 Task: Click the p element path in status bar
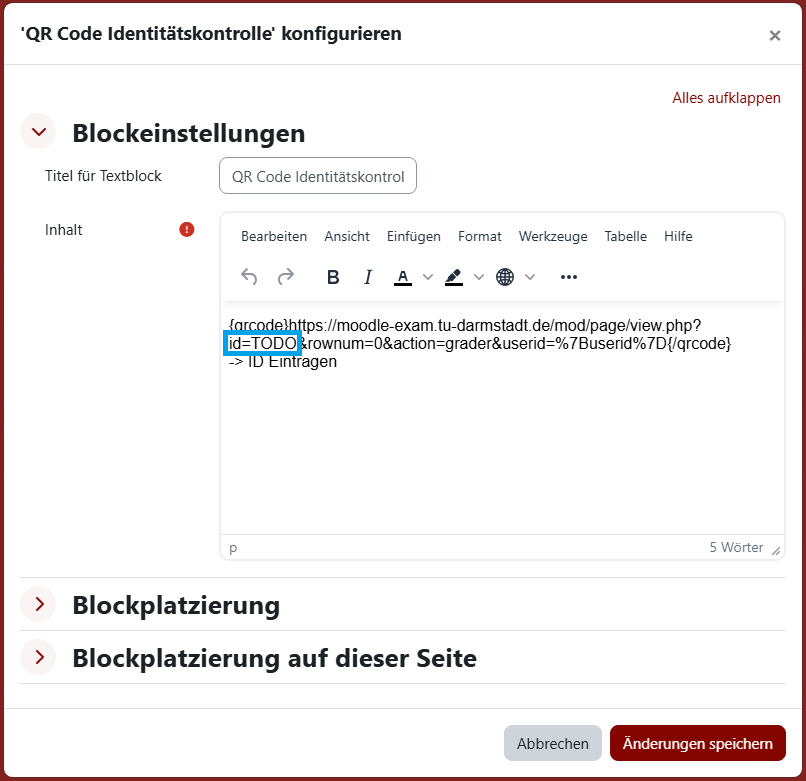[233, 548]
